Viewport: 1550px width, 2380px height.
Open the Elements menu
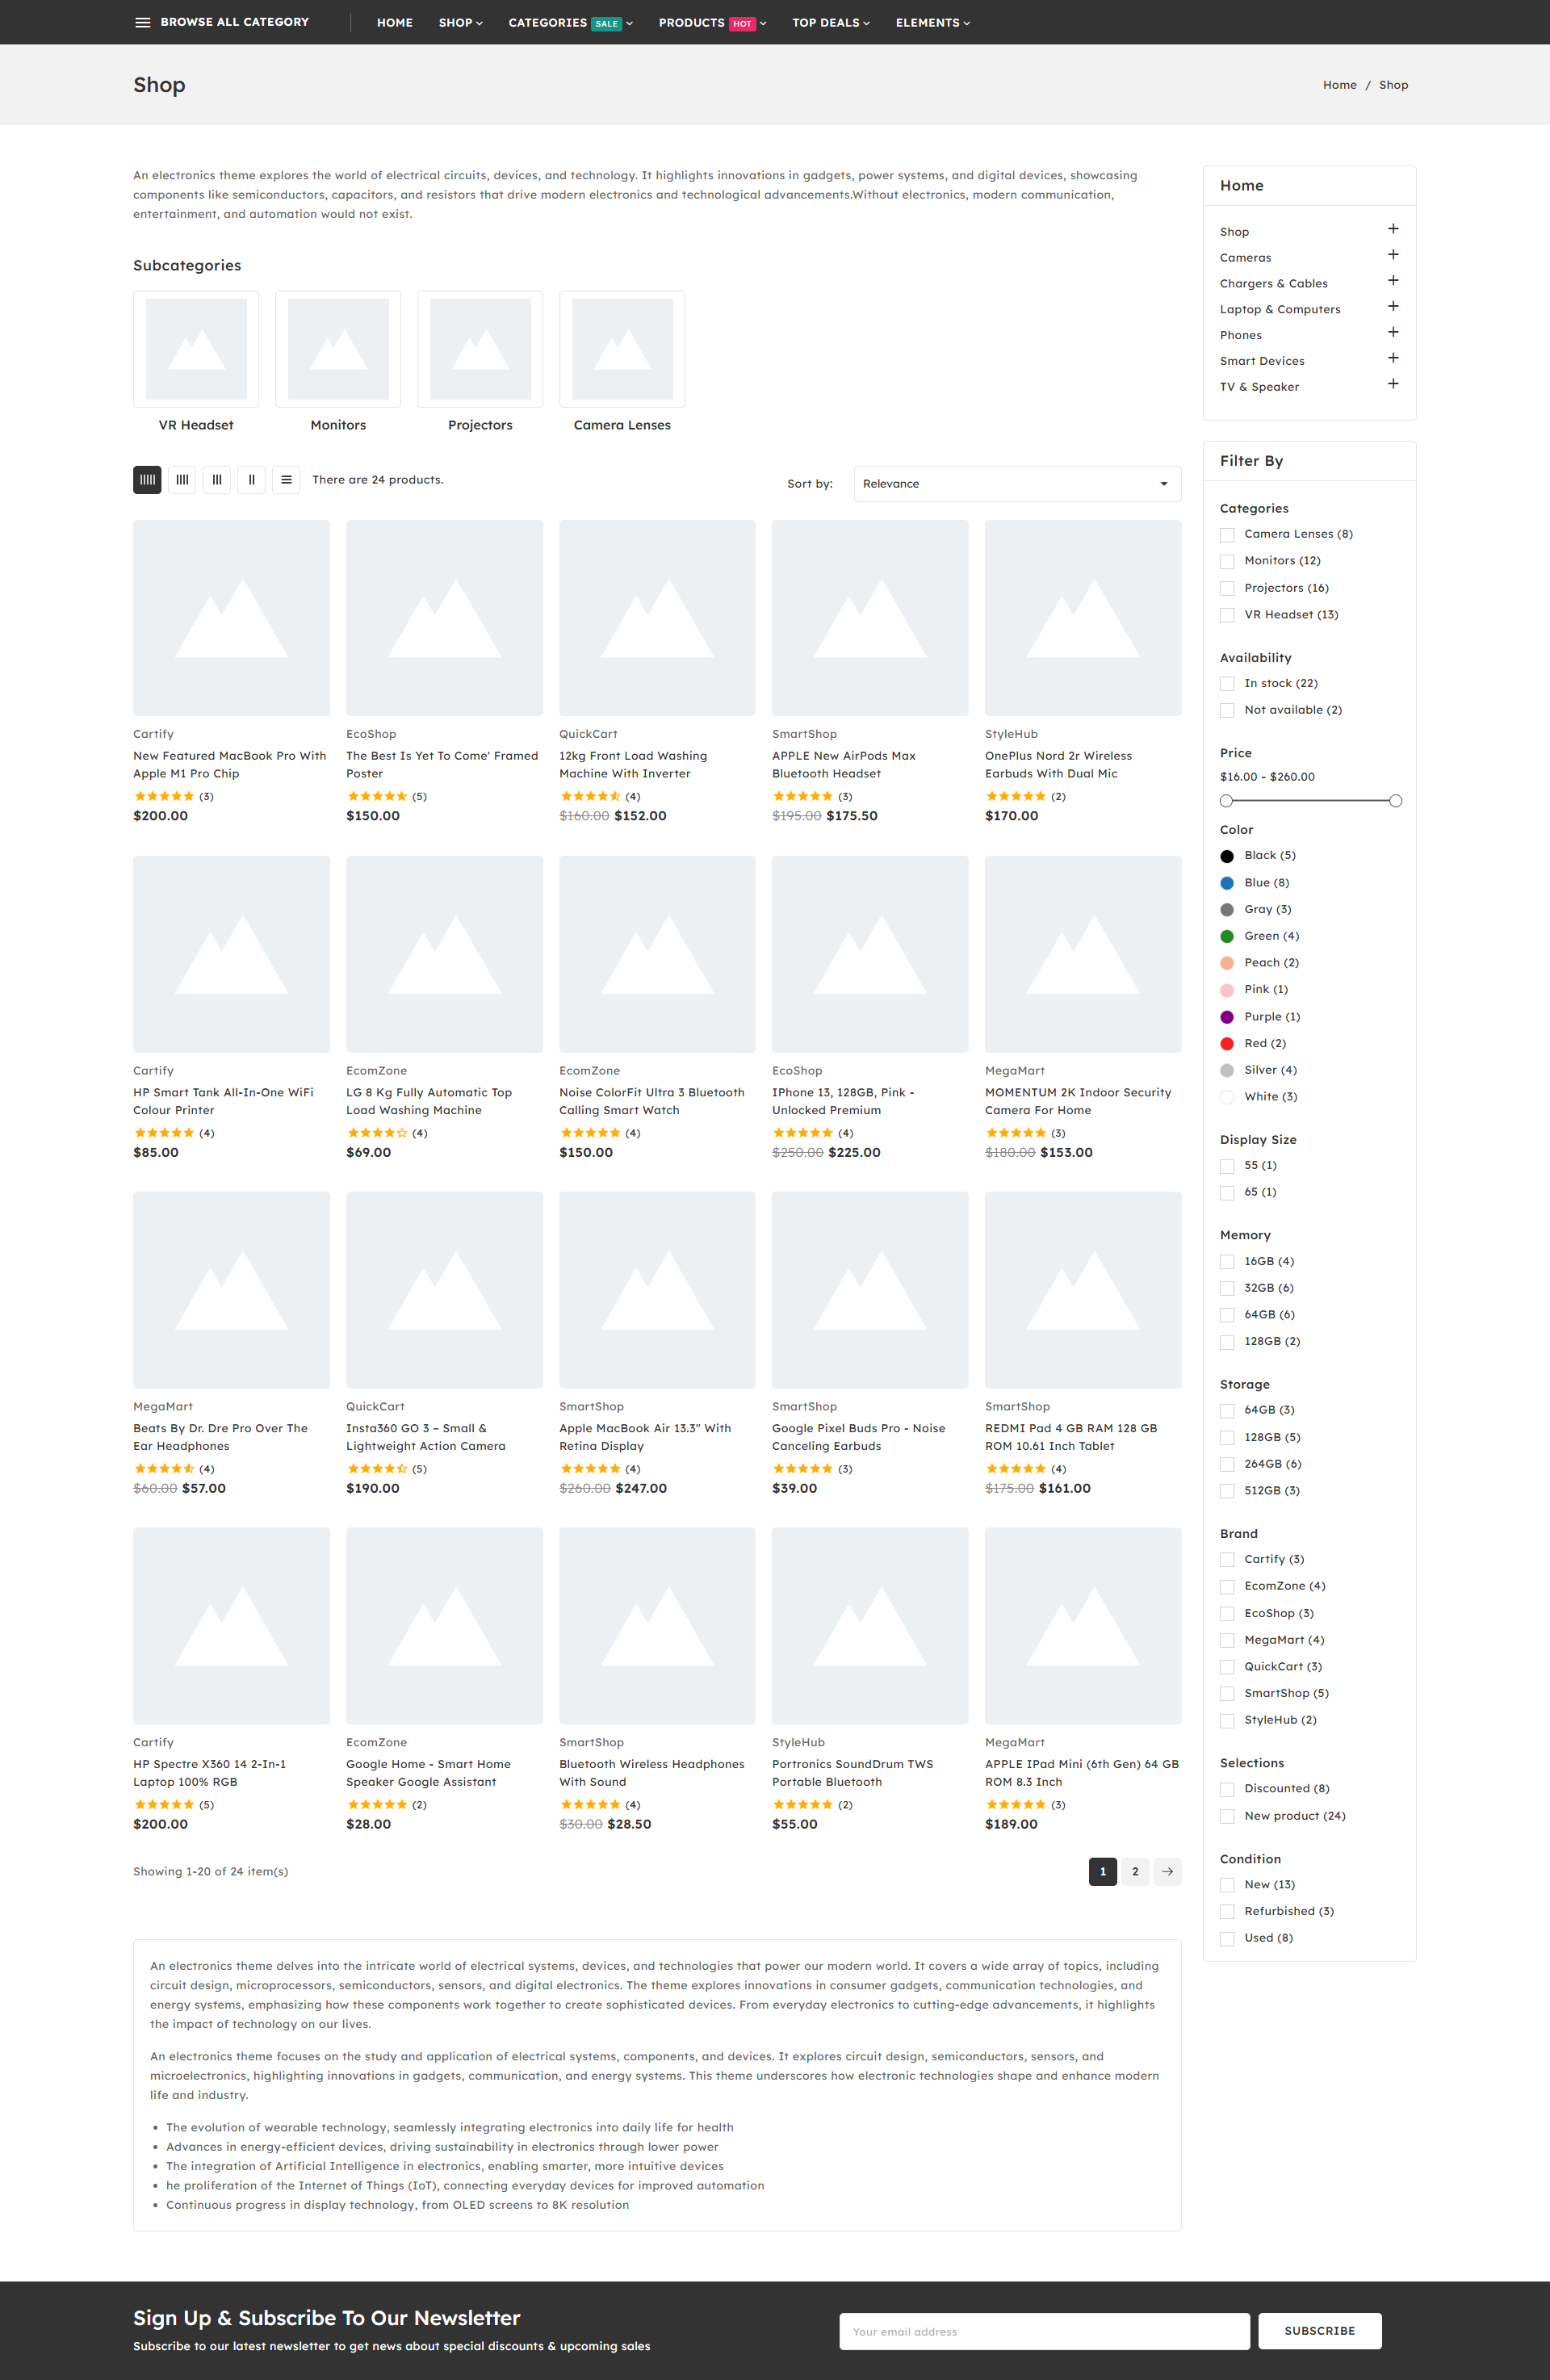click(933, 22)
